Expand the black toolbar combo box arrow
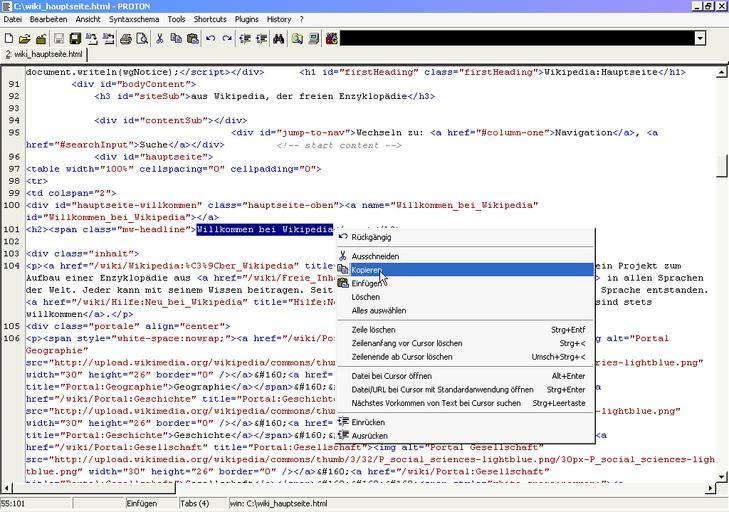Screen dimensions: 729x512 (x=700, y=39)
